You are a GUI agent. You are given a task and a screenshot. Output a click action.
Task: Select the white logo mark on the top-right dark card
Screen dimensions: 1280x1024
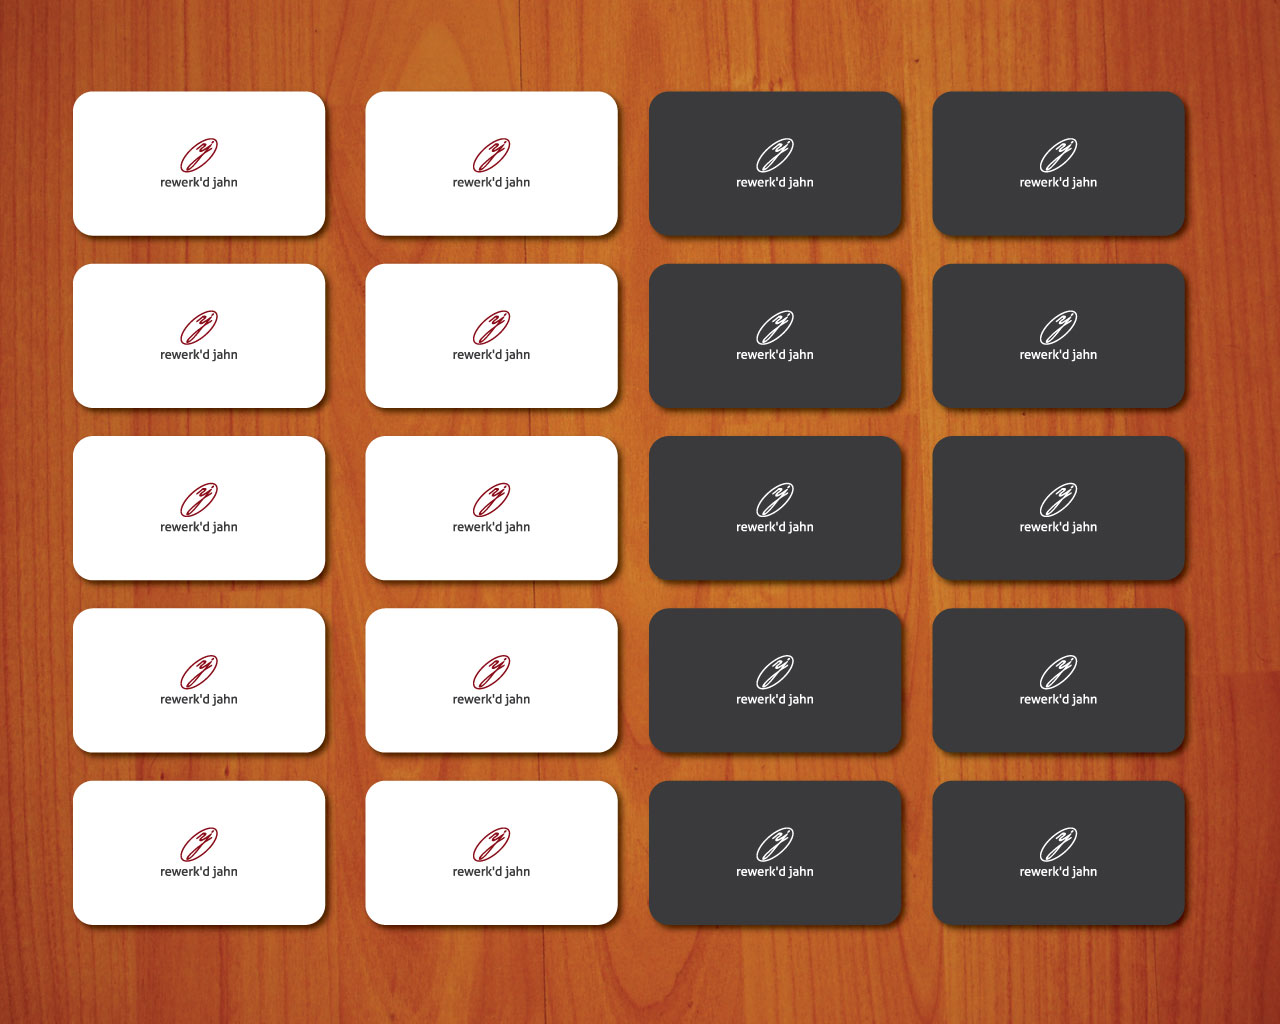(1059, 152)
